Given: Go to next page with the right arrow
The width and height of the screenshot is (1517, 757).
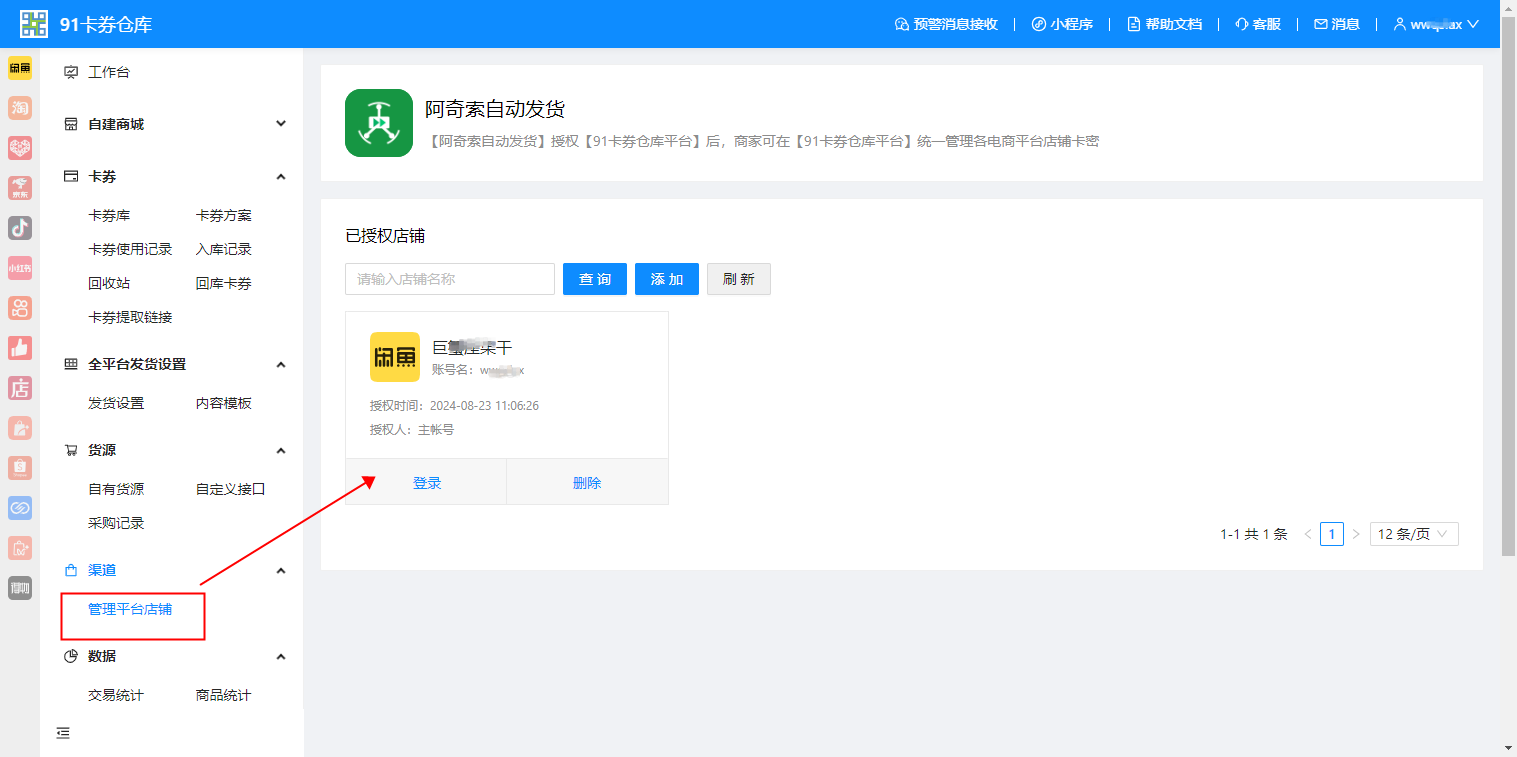Looking at the screenshot, I should coord(1356,534).
